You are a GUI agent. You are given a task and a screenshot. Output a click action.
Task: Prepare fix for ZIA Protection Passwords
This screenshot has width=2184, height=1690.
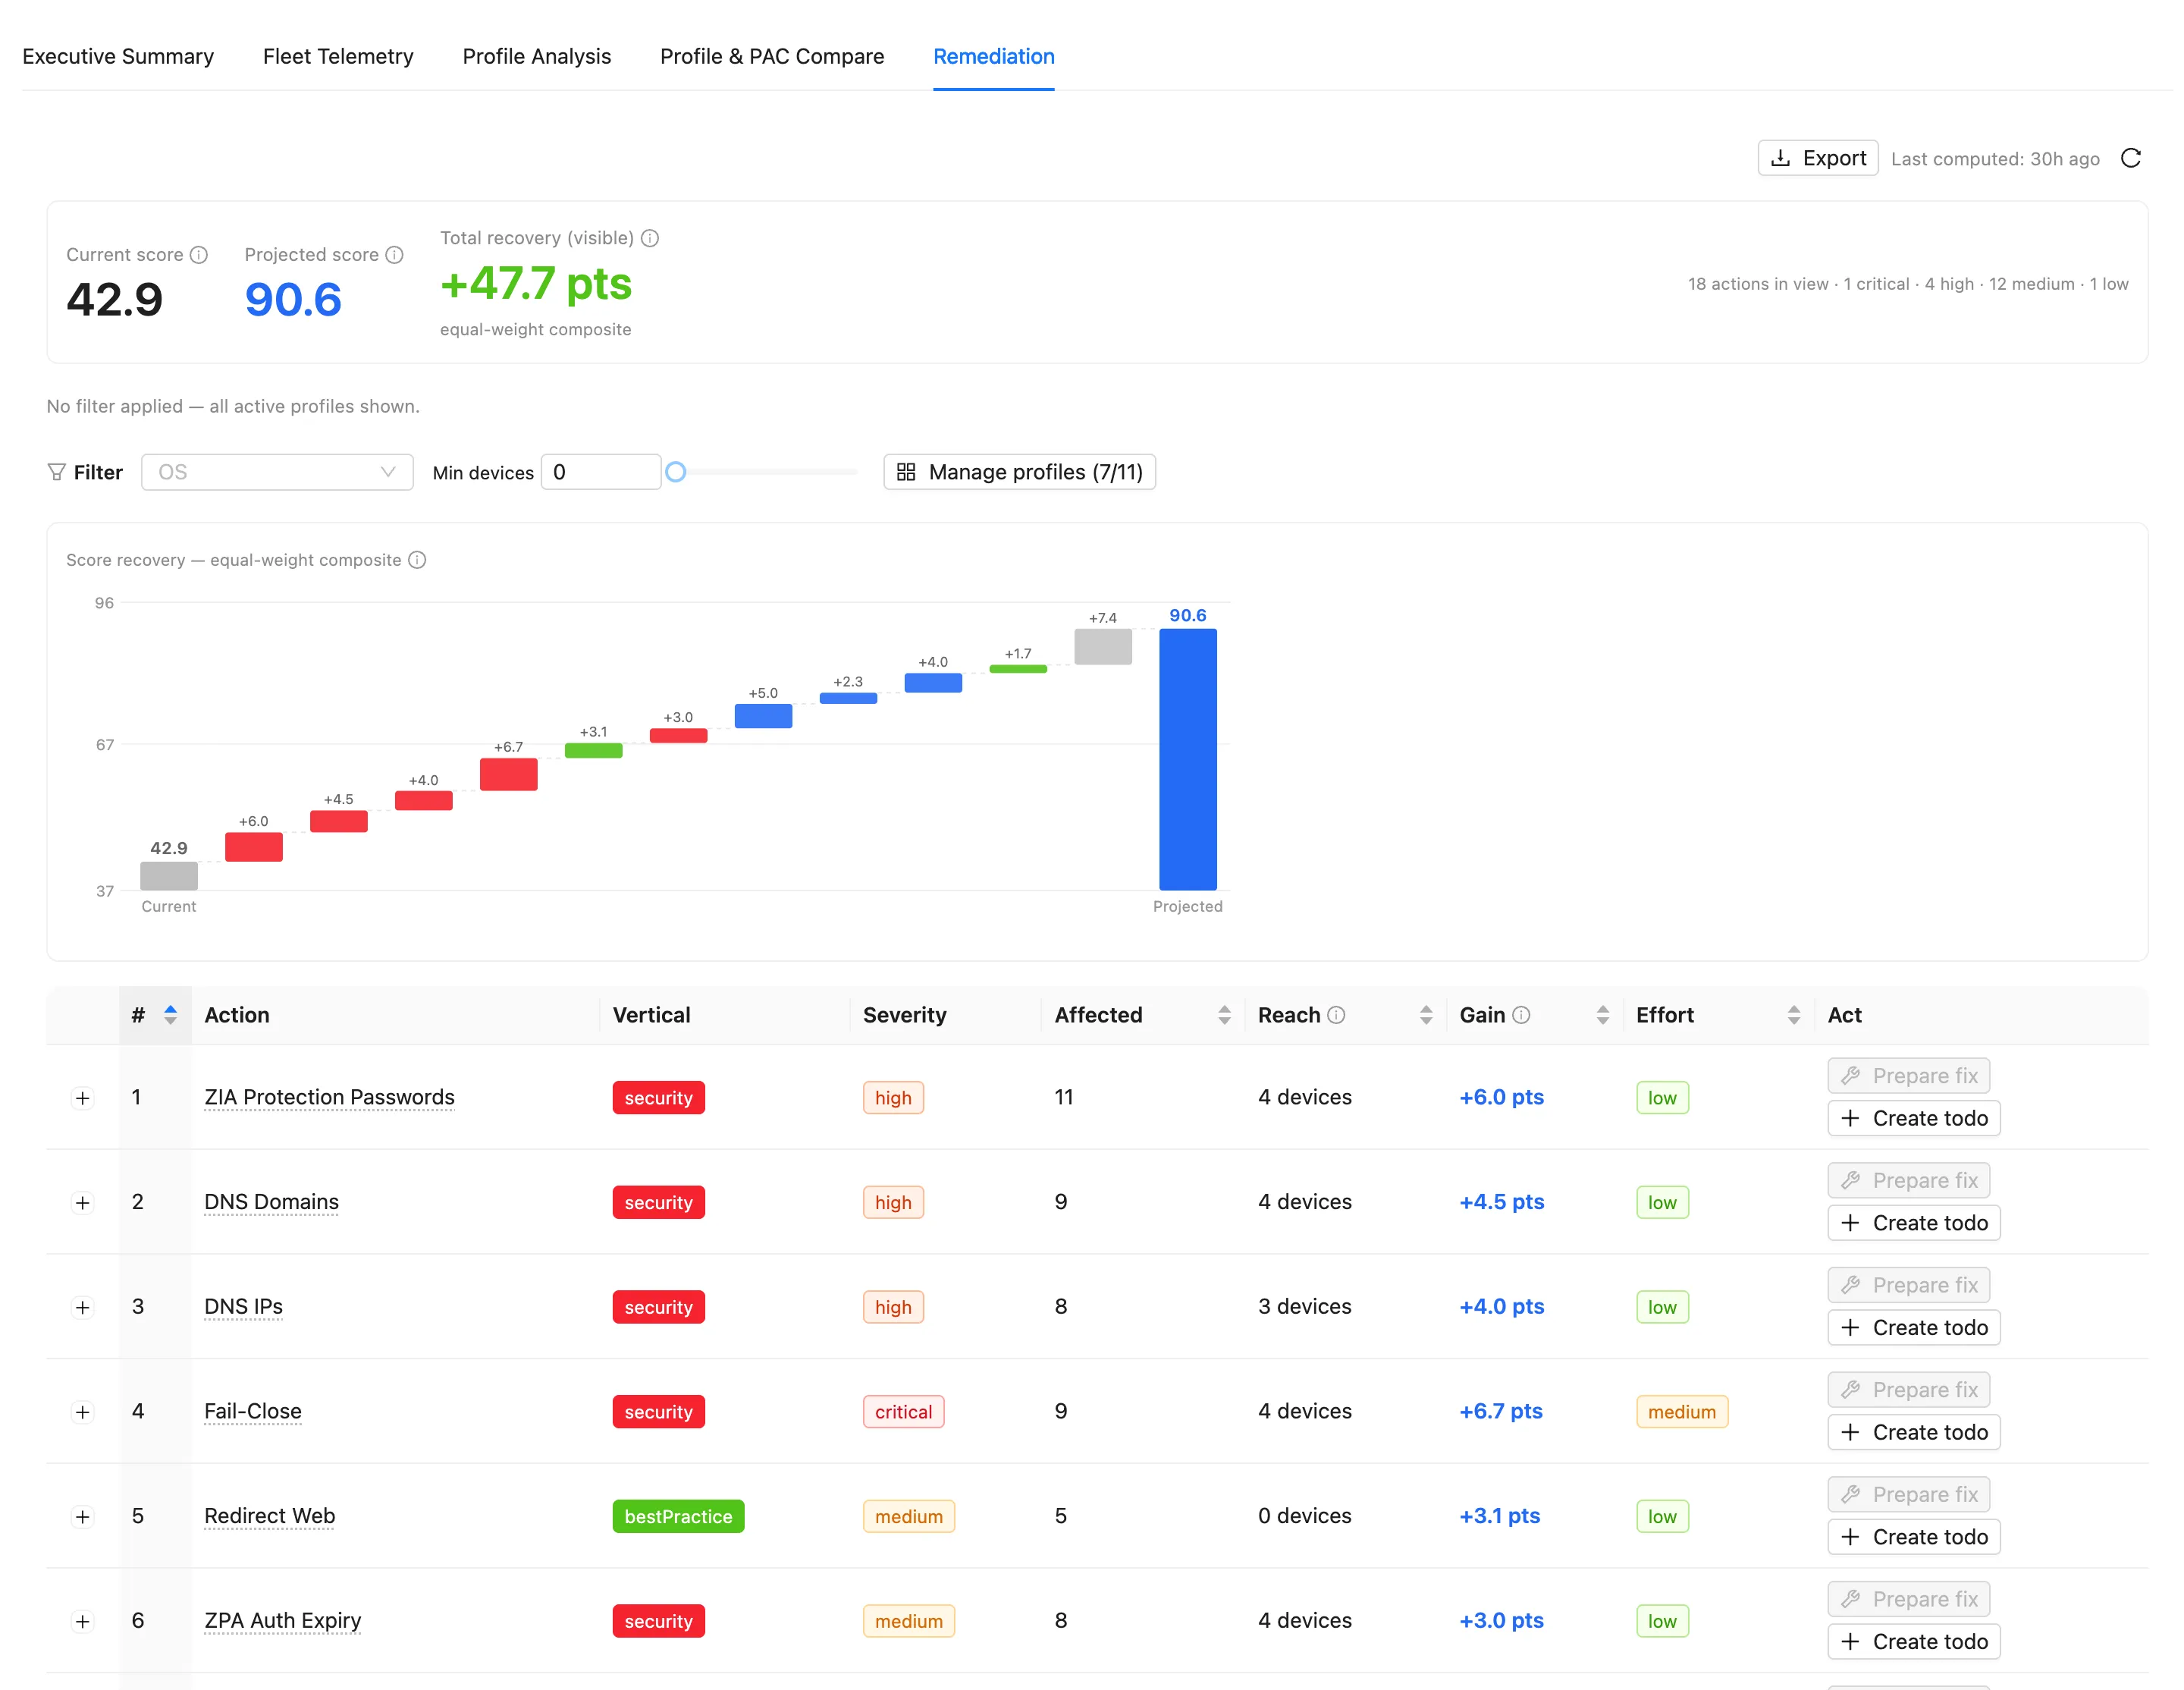coord(1909,1076)
